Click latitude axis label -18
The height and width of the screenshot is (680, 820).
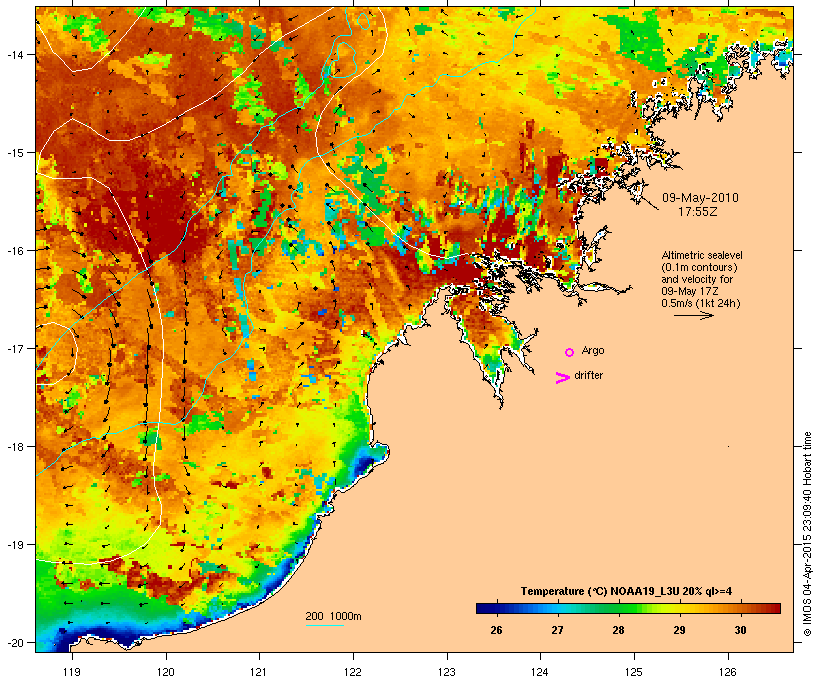[14, 446]
